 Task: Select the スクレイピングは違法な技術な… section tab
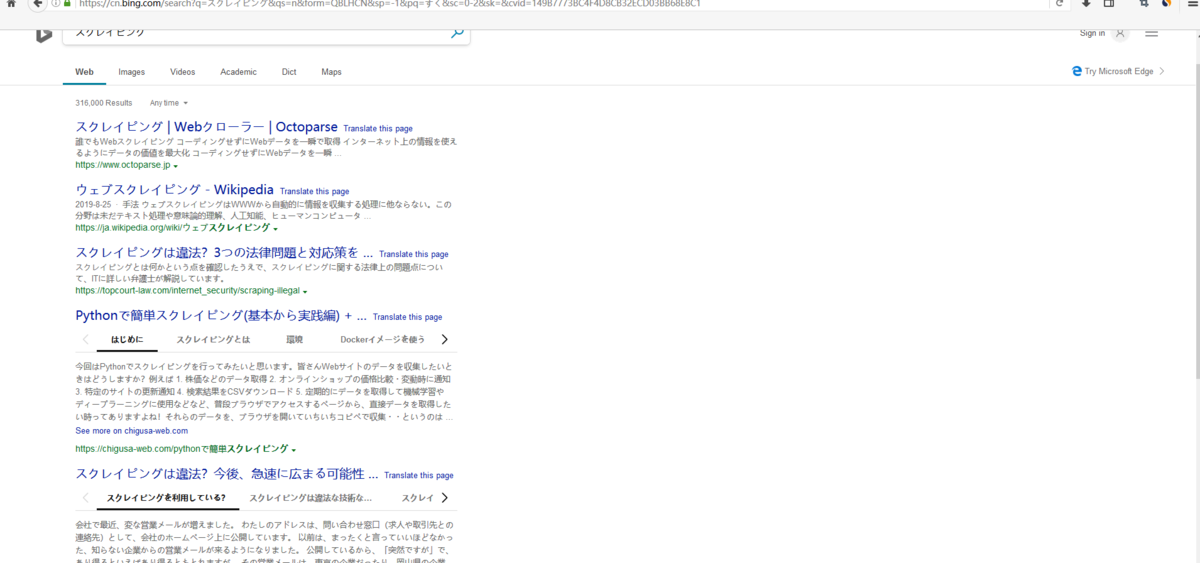coord(310,497)
